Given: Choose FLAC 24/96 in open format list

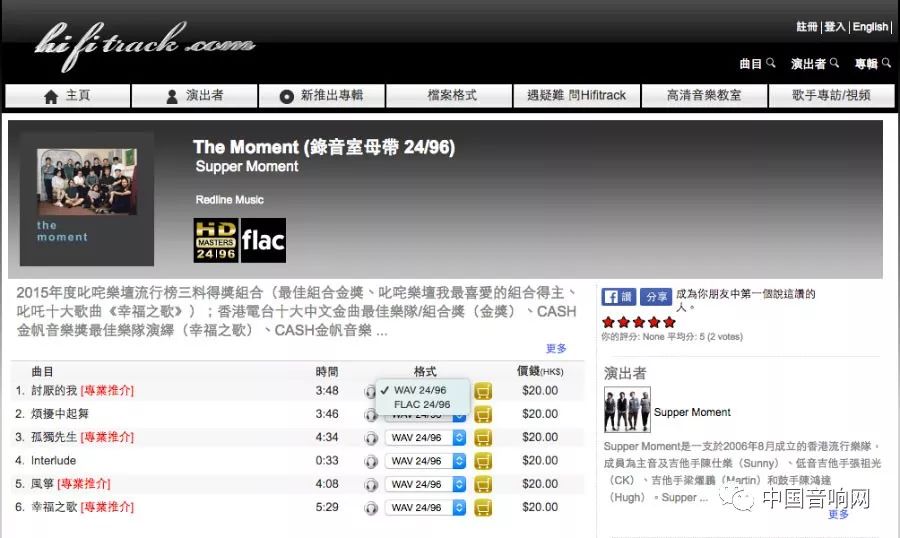Looking at the screenshot, I should coord(422,404).
